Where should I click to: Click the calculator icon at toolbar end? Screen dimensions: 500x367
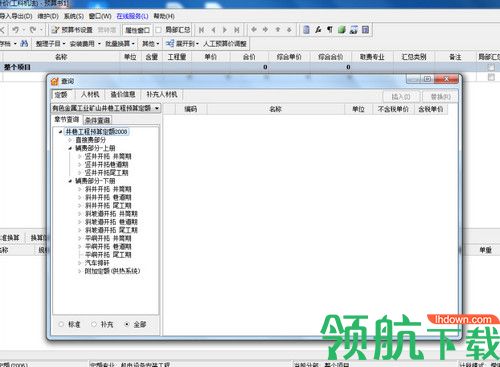(x=366, y=30)
